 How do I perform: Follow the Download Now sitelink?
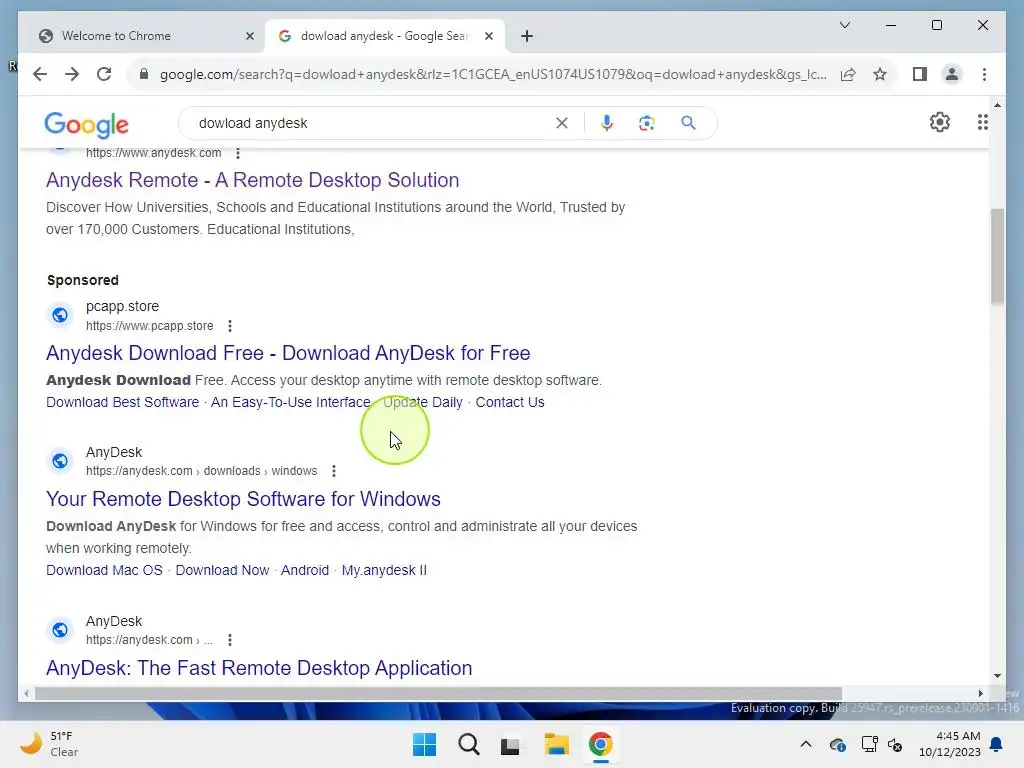coord(222,570)
